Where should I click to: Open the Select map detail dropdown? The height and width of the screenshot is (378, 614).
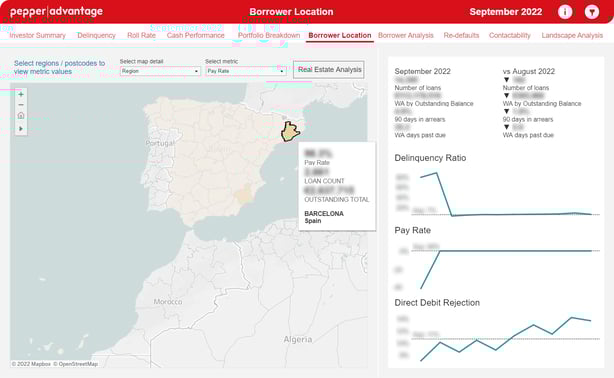coord(160,71)
